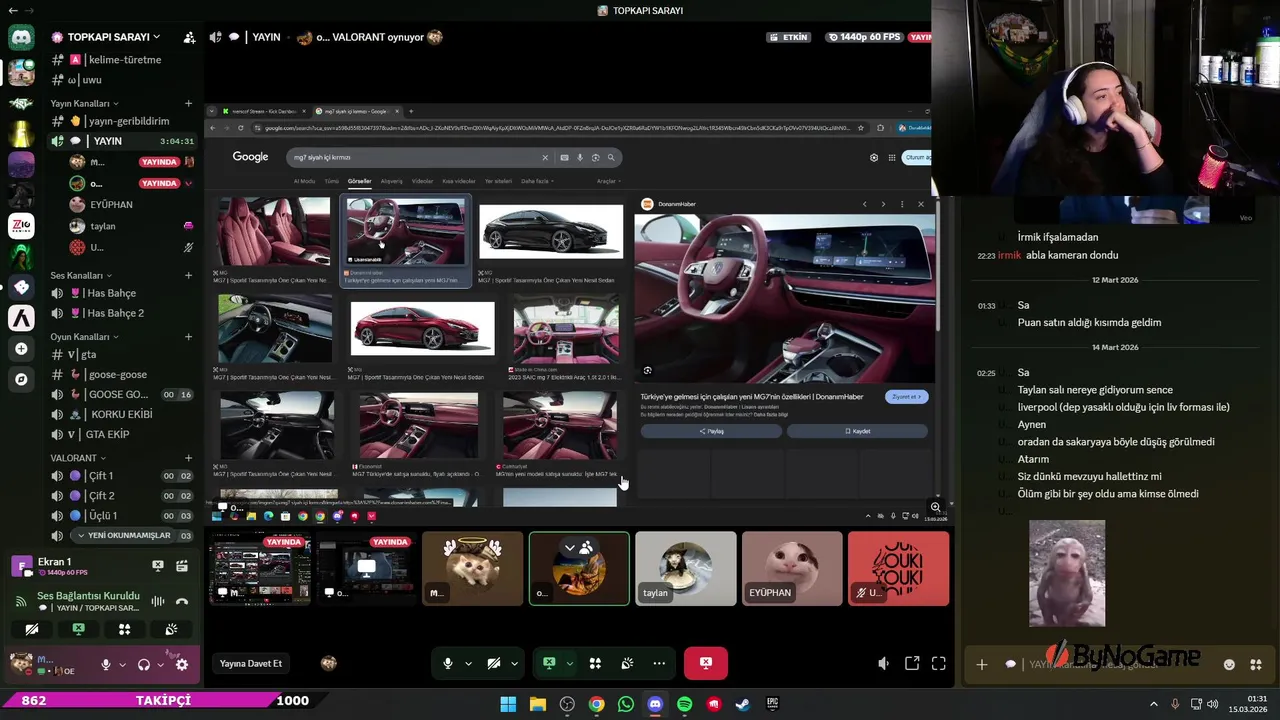Open the ZIO Gaming server icon
This screenshot has width=1280, height=720.
coord(21,226)
